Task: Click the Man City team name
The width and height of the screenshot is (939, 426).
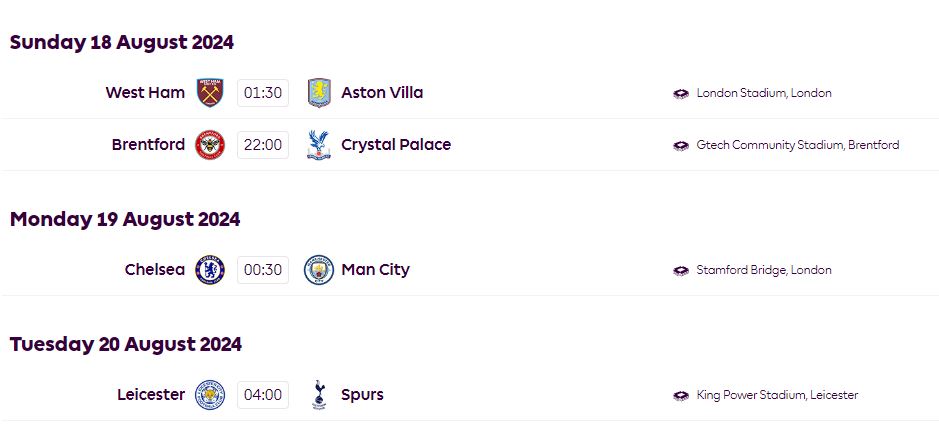Action: [375, 270]
